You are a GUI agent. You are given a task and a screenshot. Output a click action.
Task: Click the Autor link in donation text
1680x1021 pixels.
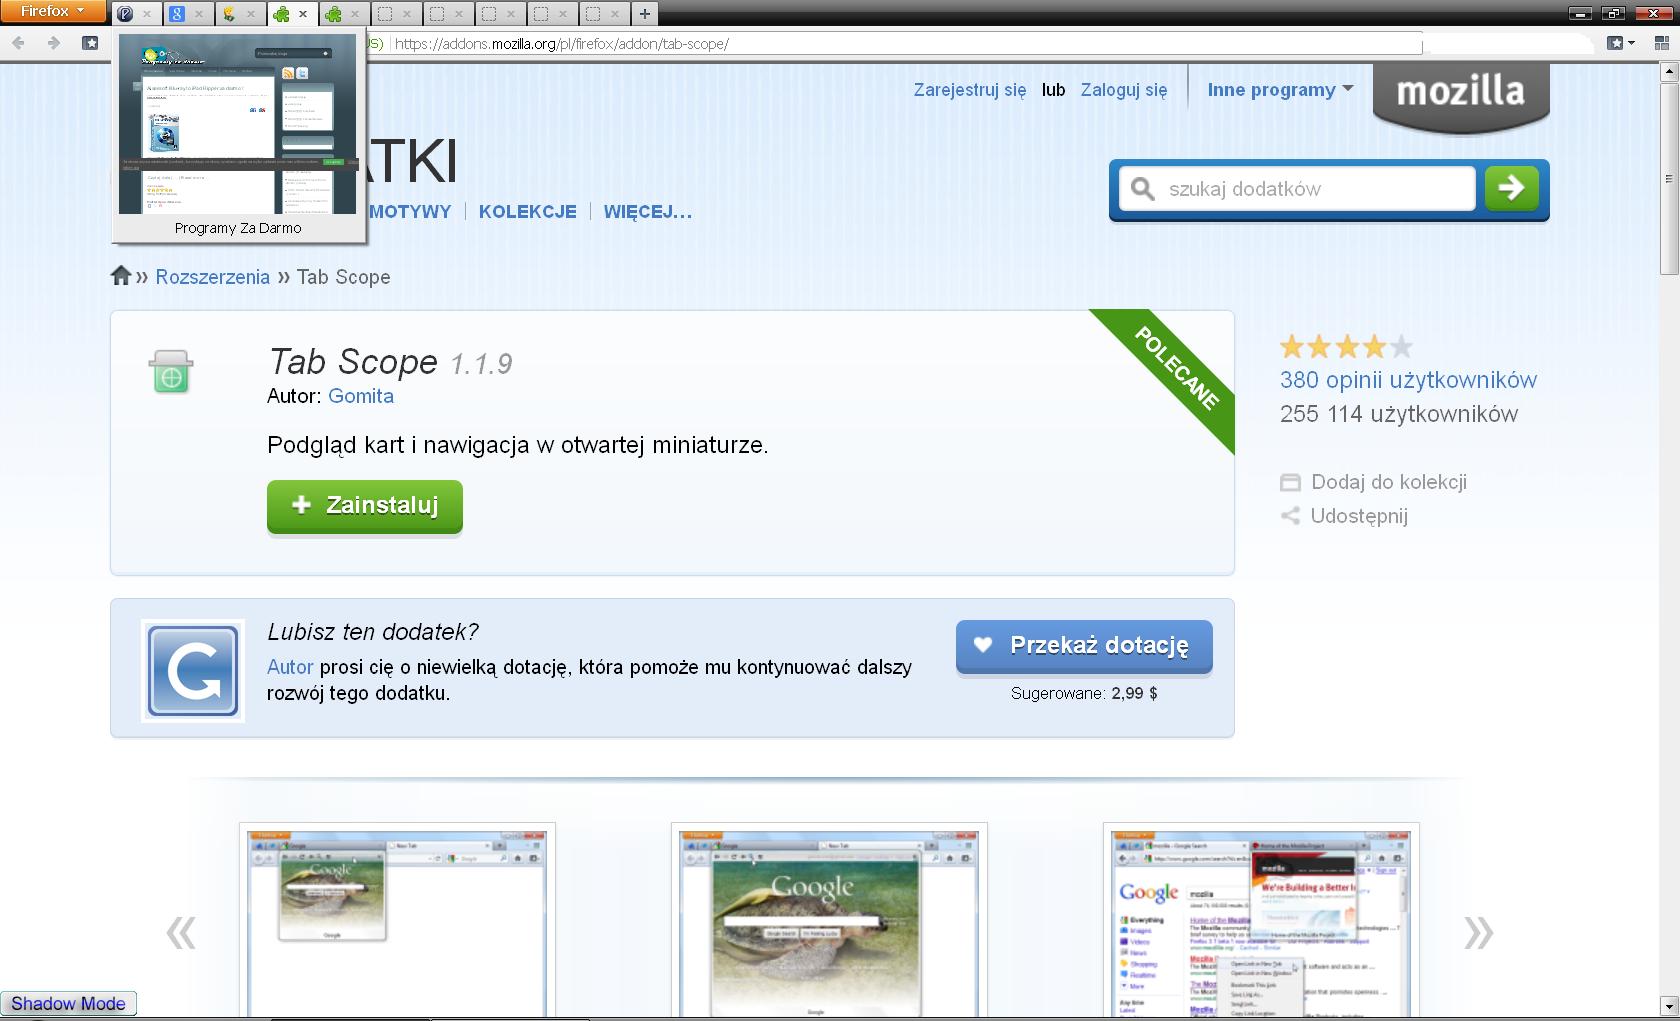[290, 667]
